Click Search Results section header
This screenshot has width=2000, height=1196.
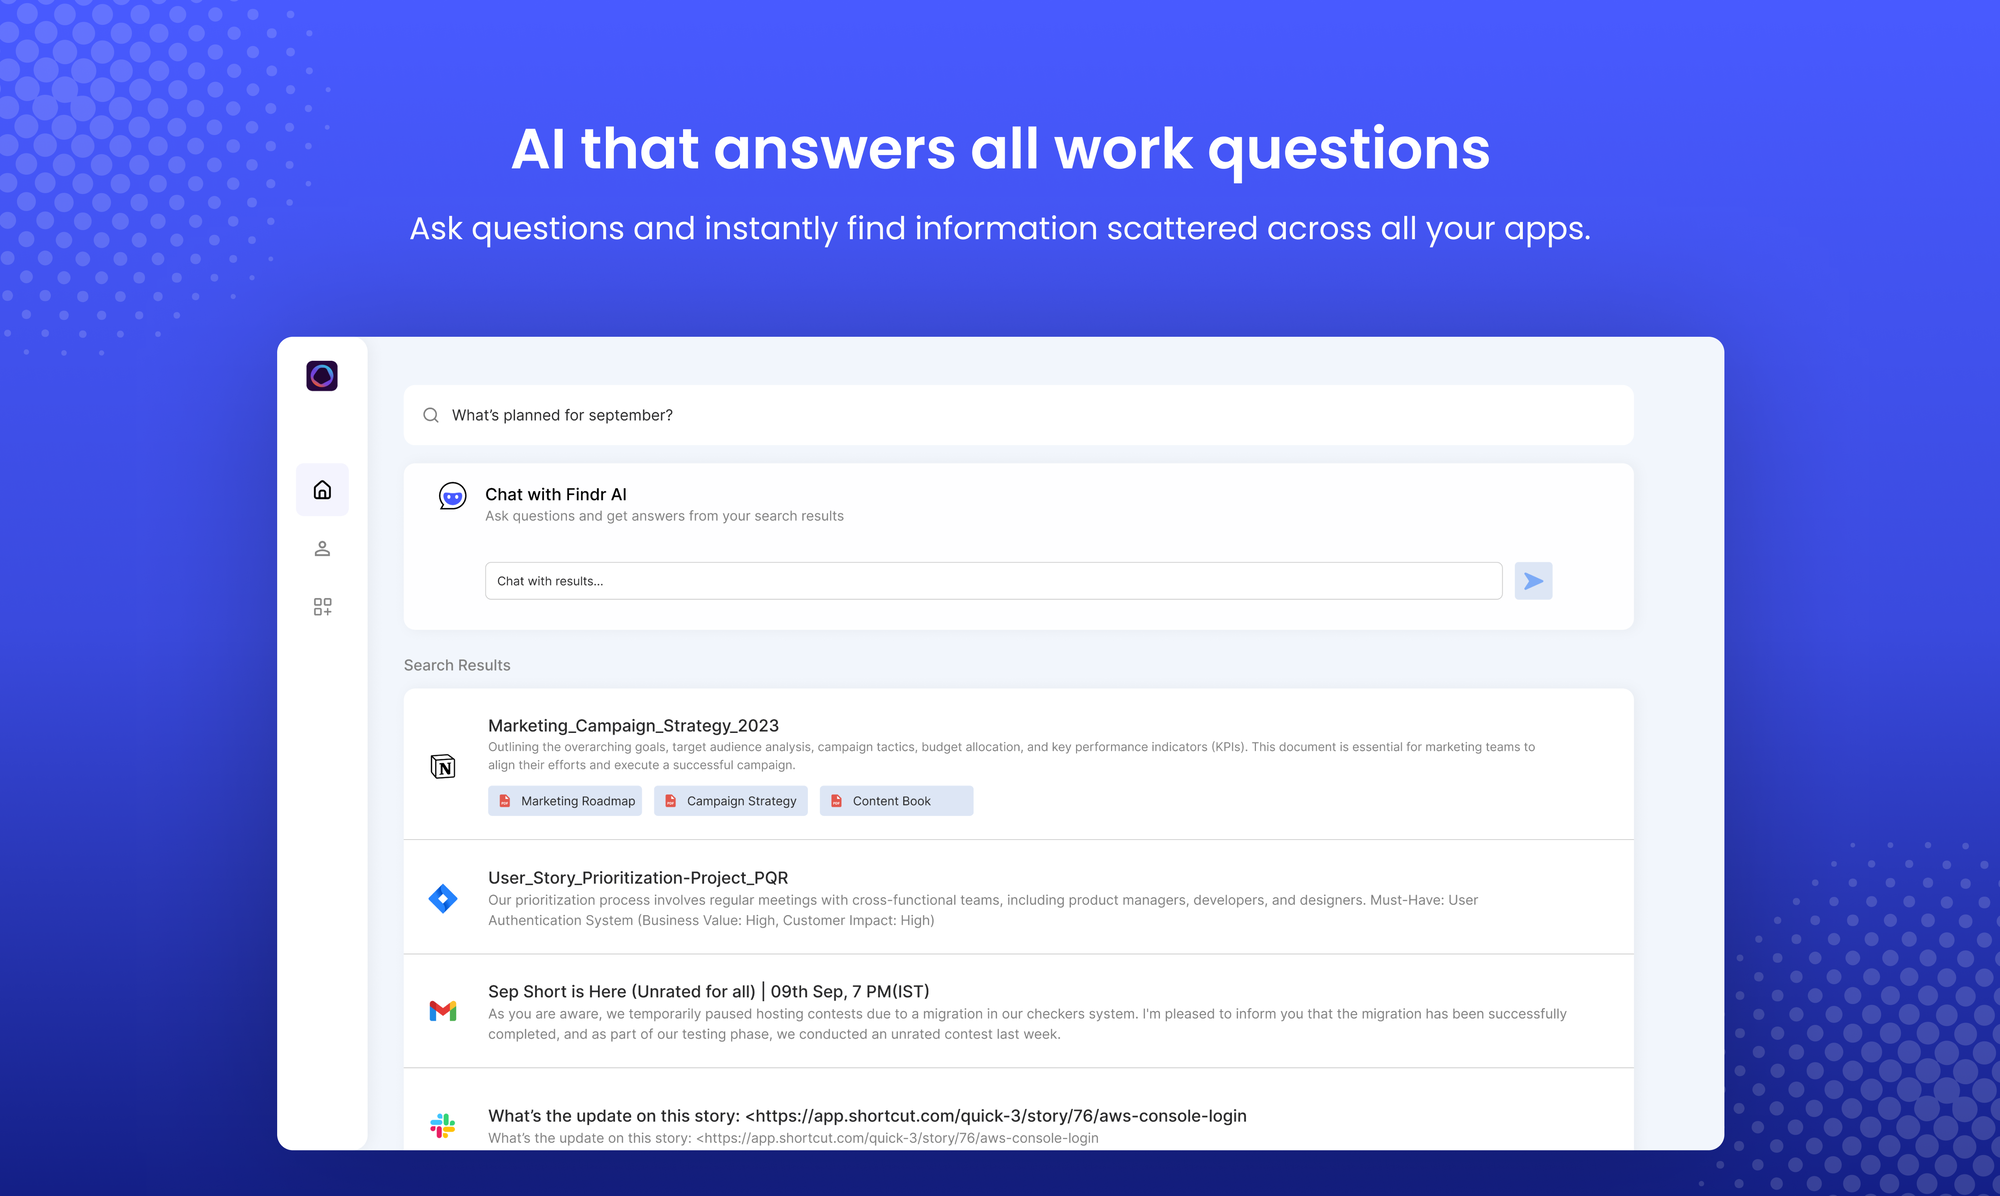pyautogui.click(x=456, y=665)
